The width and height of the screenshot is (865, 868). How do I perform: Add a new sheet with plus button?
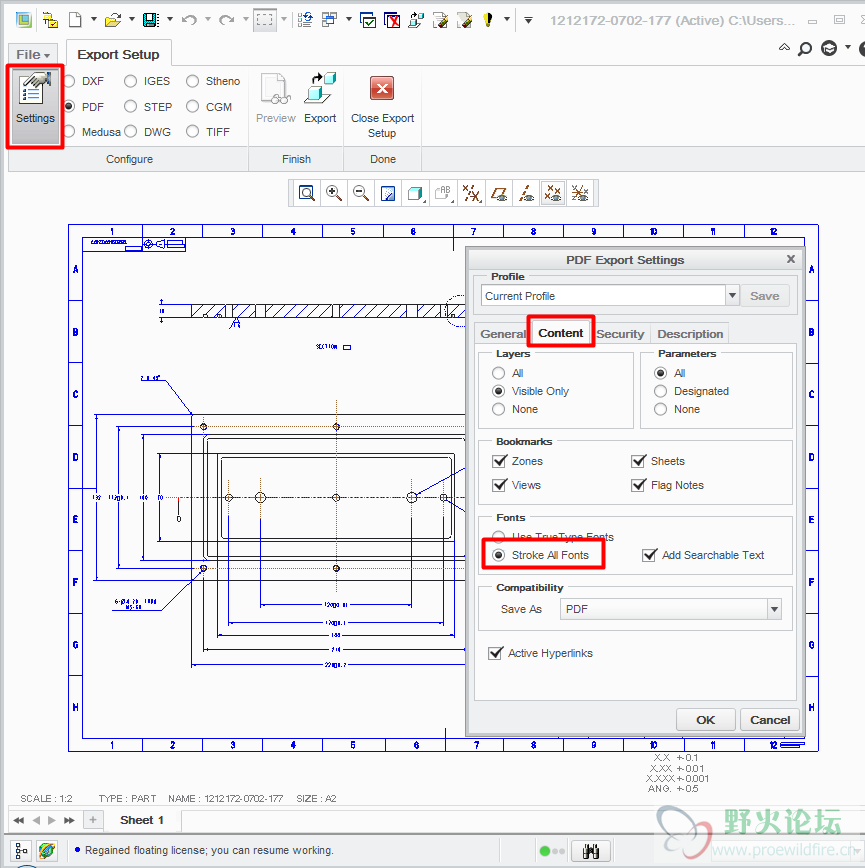point(93,820)
